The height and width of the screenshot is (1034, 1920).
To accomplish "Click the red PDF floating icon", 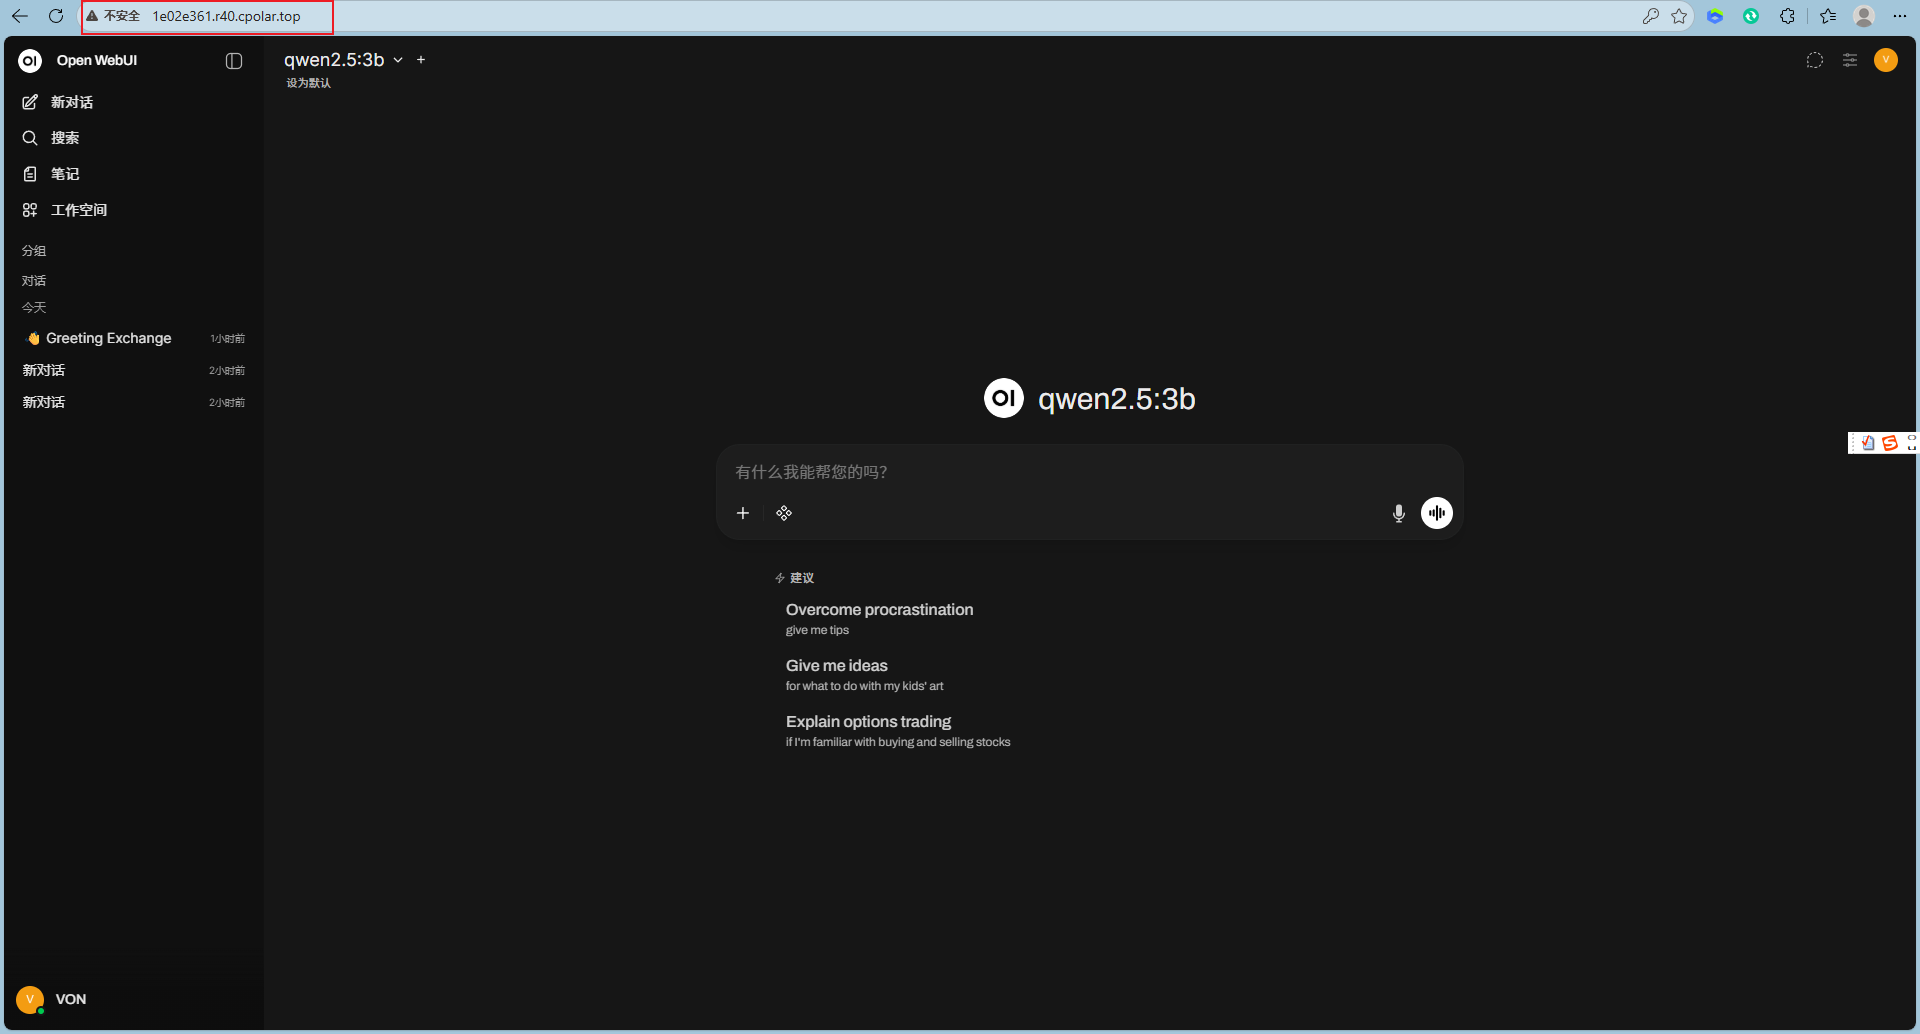I will (x=1867, y=443).
